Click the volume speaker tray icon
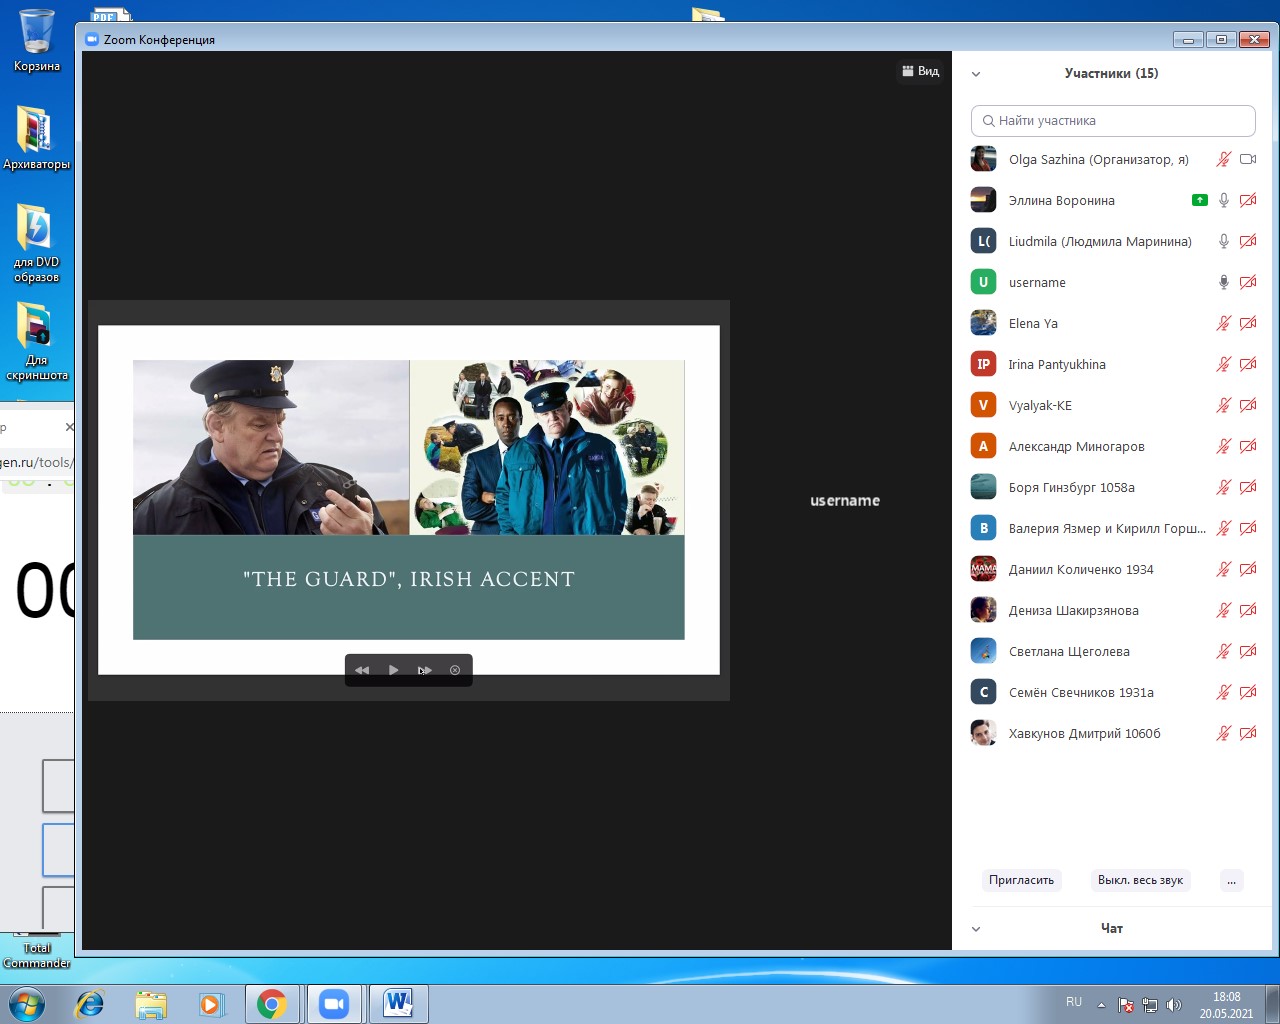Screen dimensions: 1280x1024 coord(1174,1005)
